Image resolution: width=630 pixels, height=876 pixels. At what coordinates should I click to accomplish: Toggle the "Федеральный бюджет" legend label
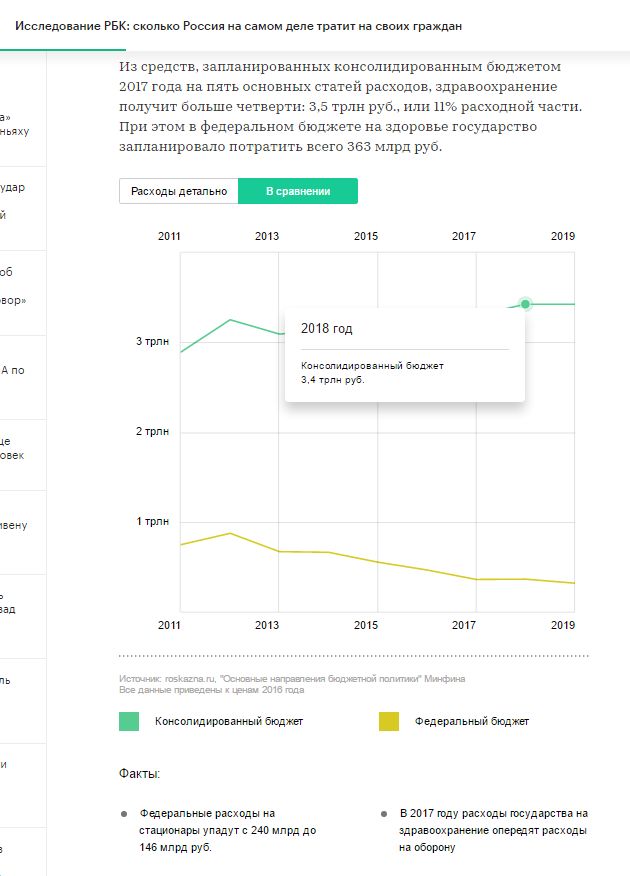click(472, 721)
